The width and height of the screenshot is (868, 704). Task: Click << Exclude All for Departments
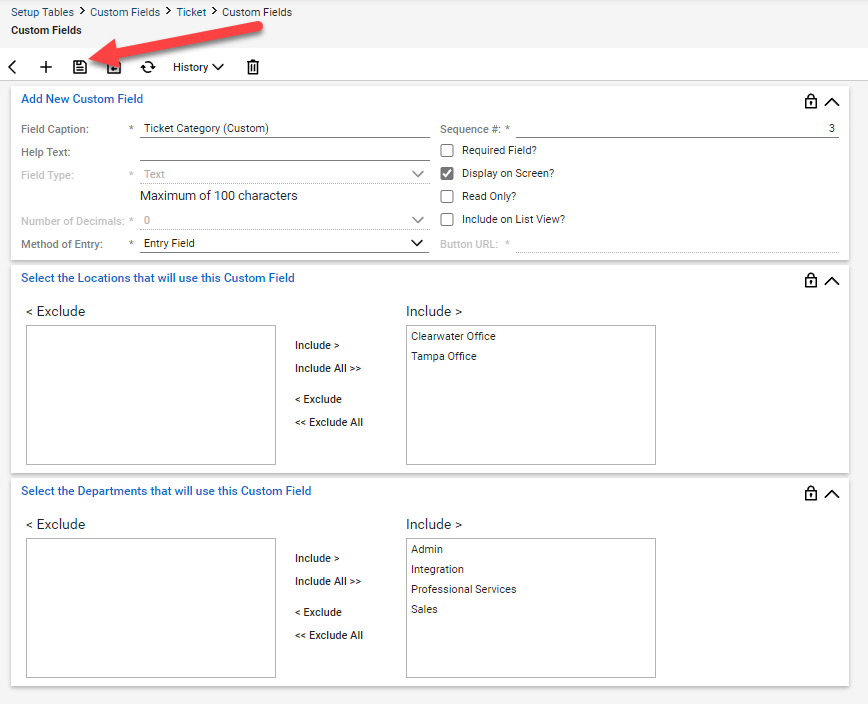329,635
